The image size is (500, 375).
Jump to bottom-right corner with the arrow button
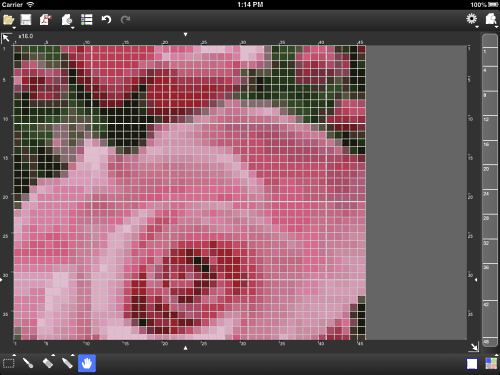click(x=474, y=347)
